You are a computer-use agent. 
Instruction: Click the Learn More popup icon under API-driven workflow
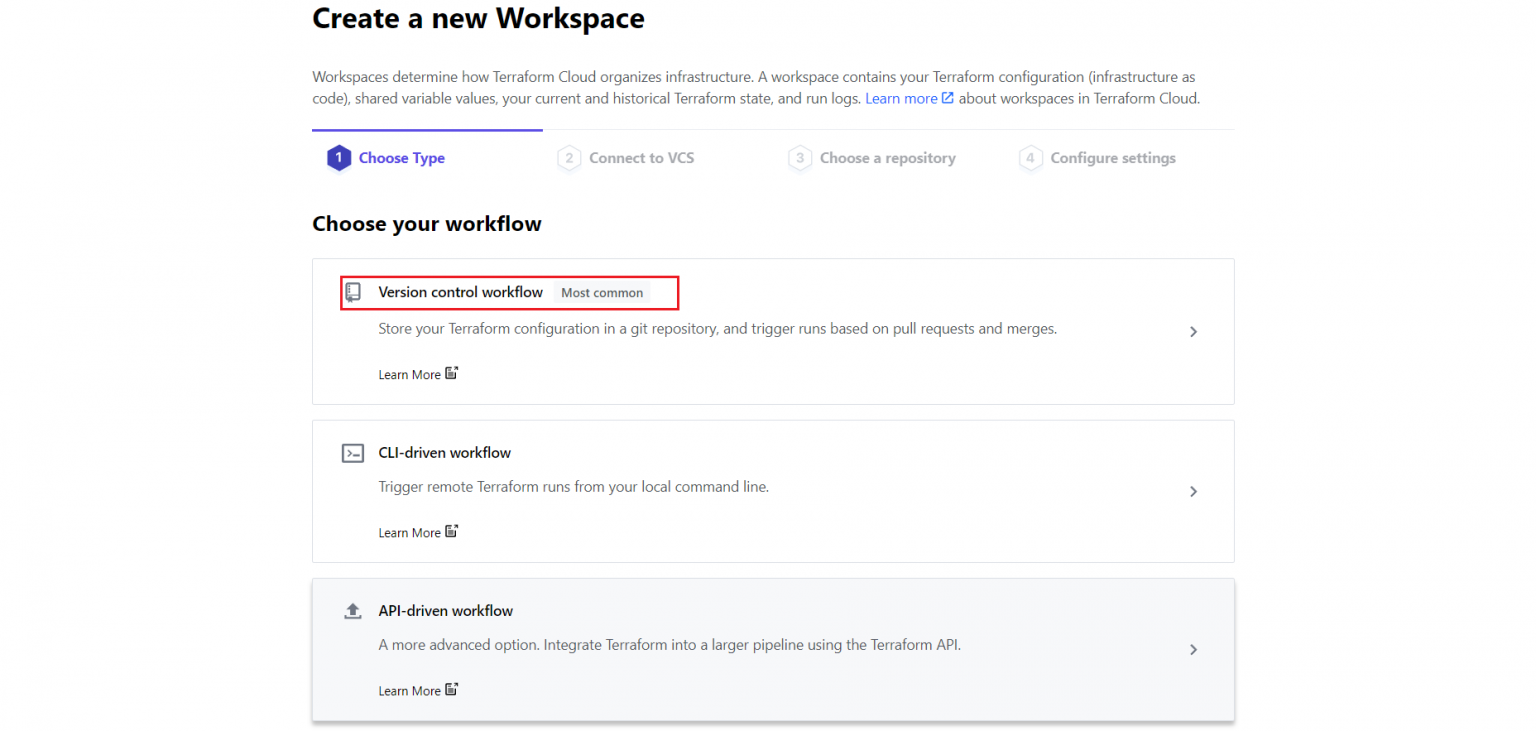(x=452, y=688)
